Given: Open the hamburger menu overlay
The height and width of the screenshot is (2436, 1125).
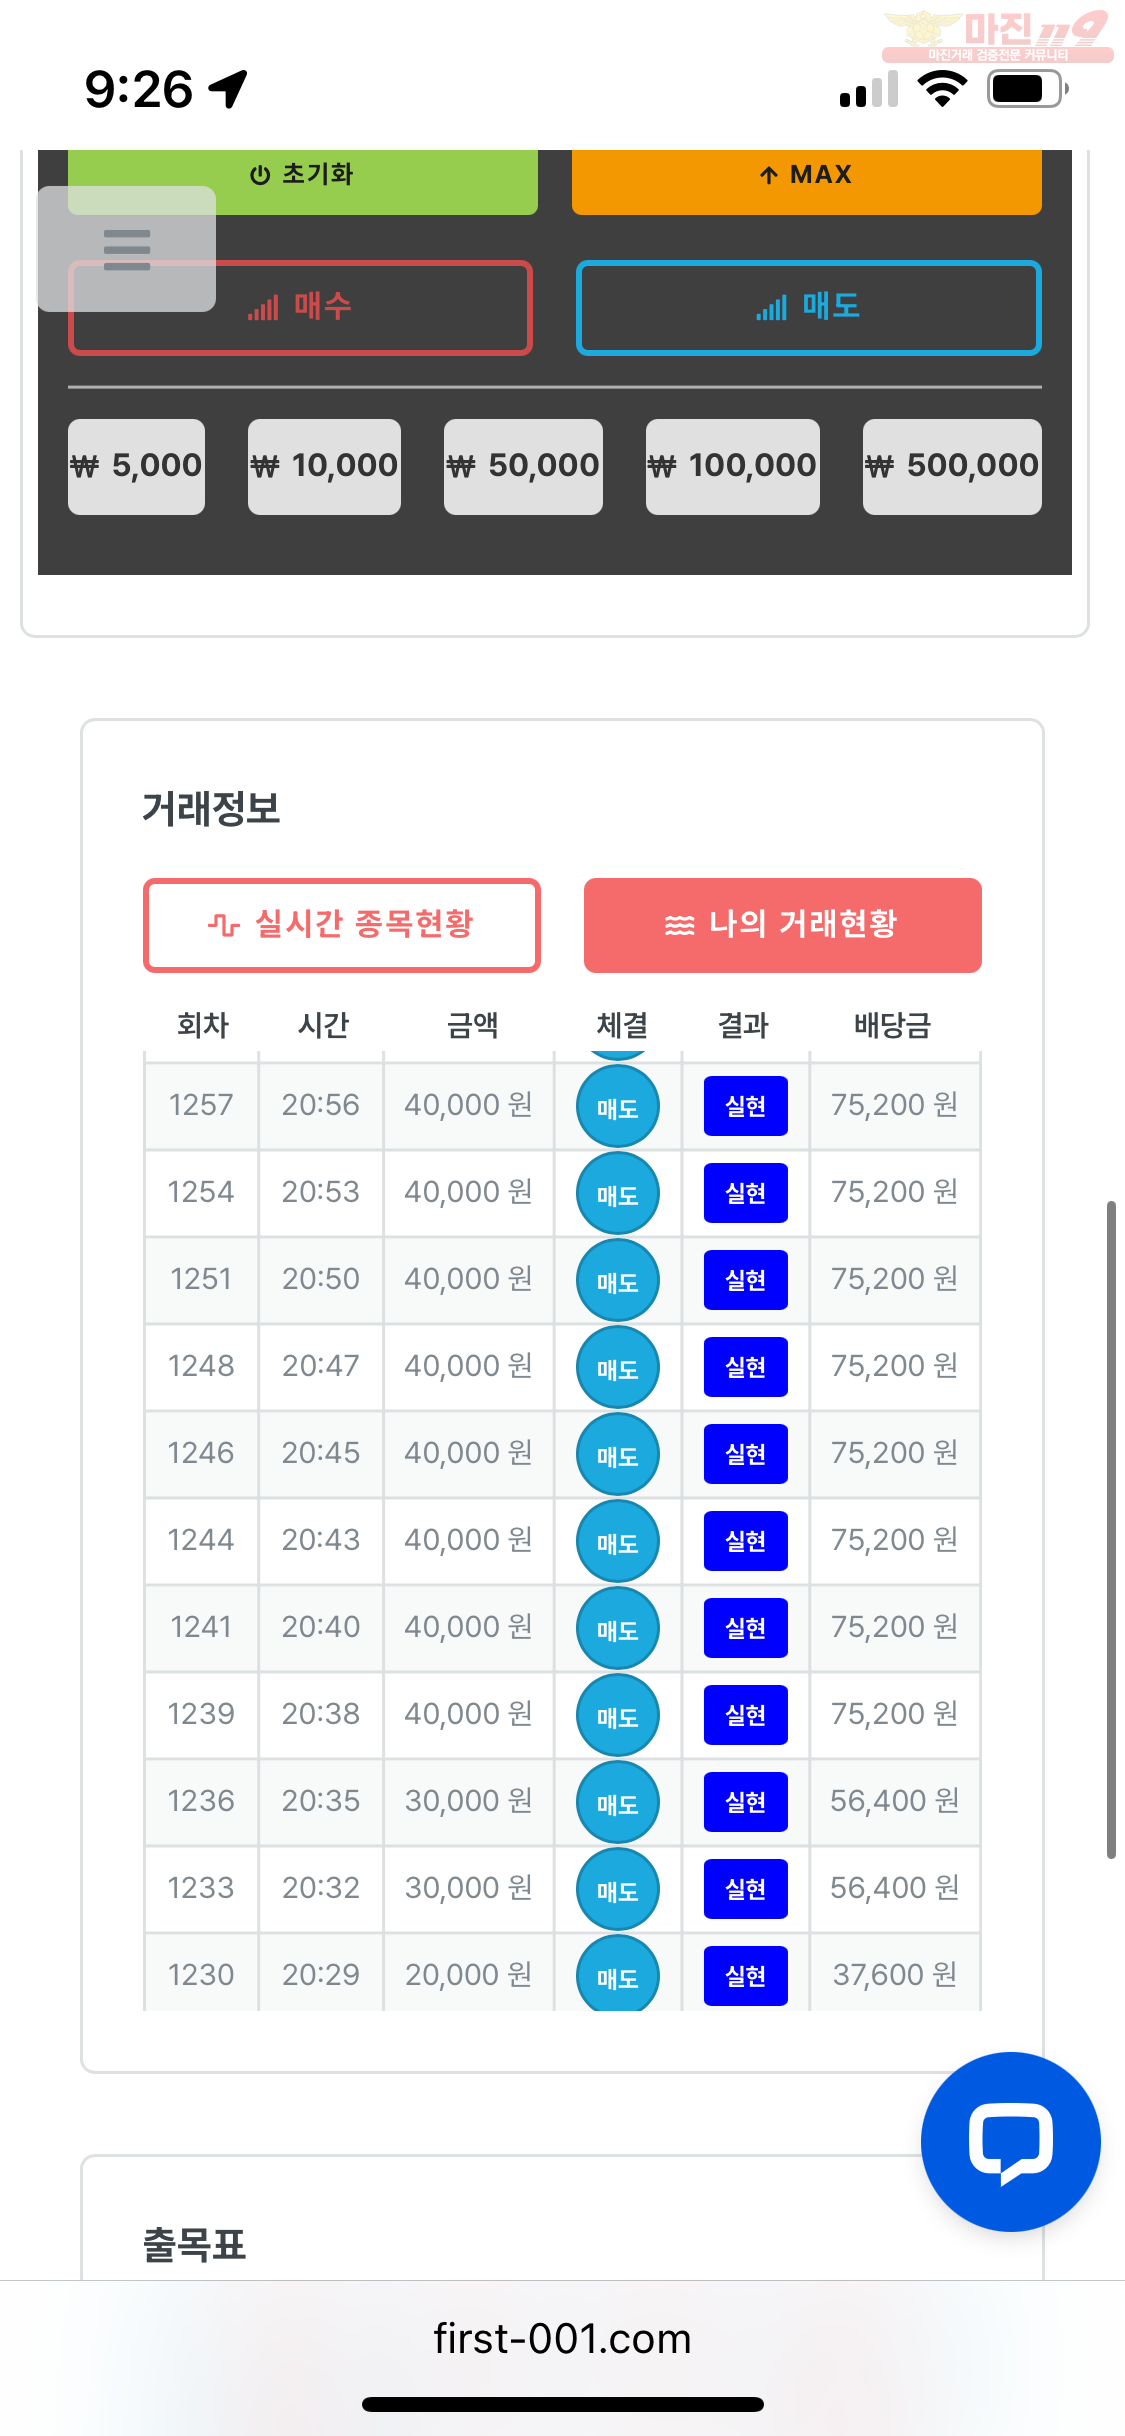Looking at the screenshot, I should (x=127, y=249).
